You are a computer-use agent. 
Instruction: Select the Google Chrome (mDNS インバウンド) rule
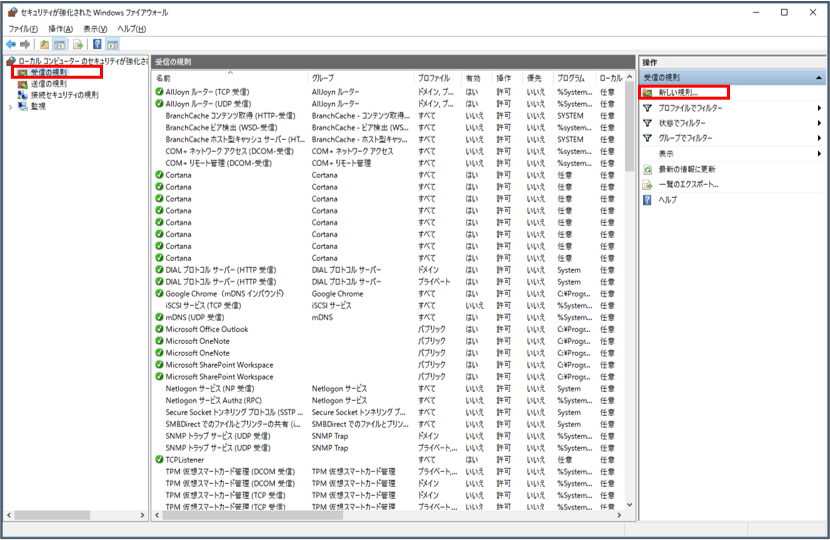click(224, 294)
